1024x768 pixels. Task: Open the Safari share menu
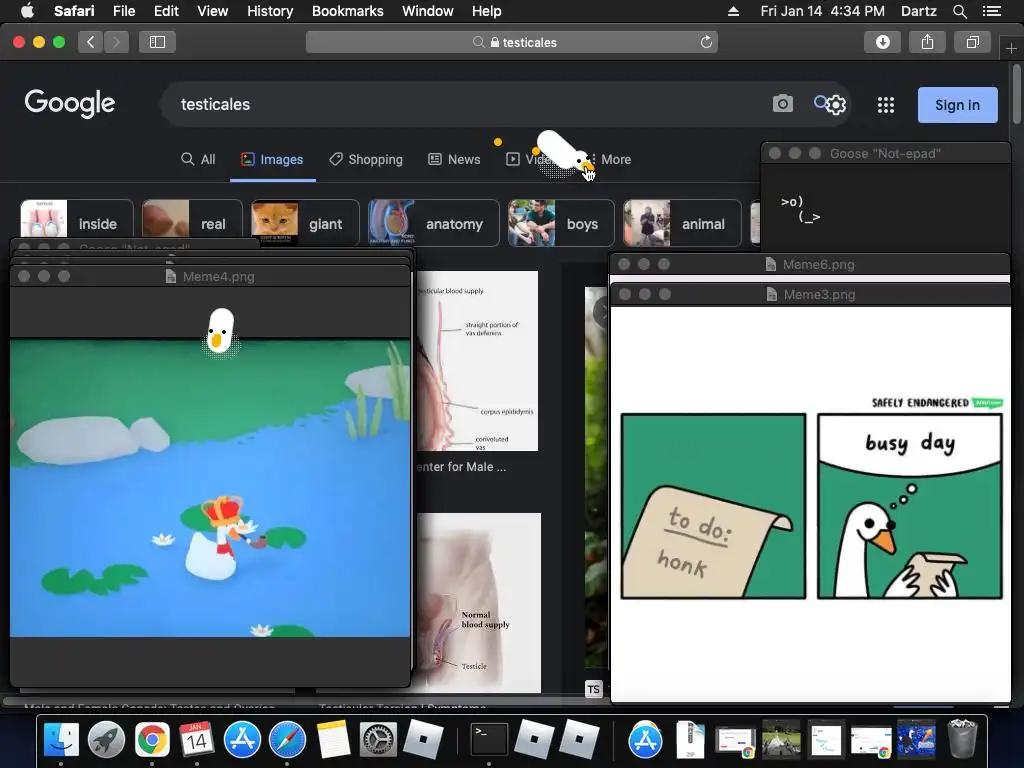927,42
